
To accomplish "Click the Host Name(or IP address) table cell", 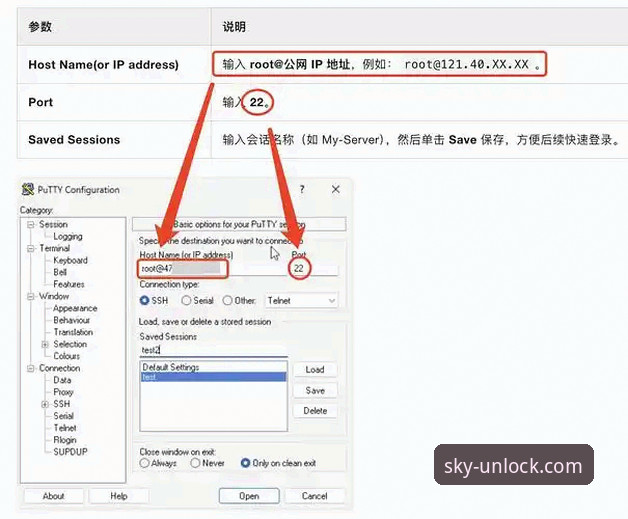I will click(114, 64).
